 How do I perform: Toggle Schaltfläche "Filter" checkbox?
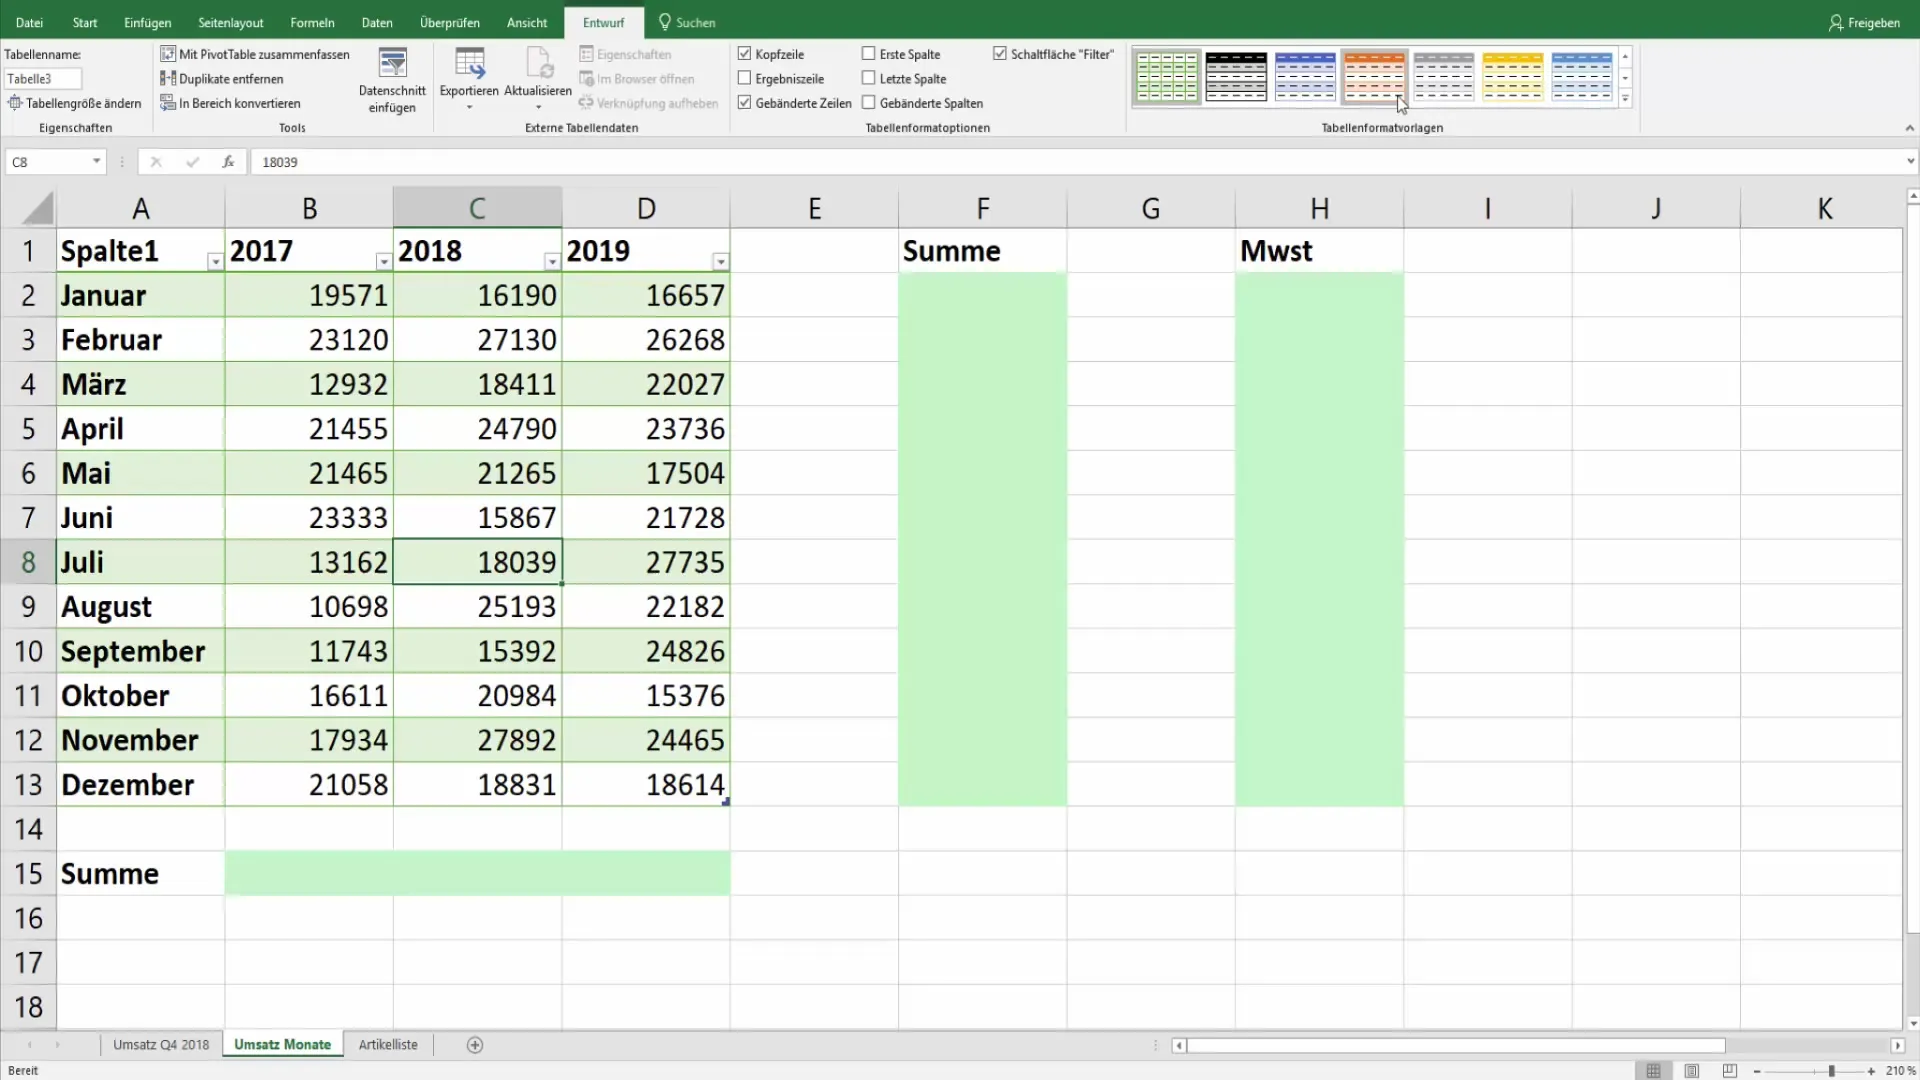tap(1000, 54)
